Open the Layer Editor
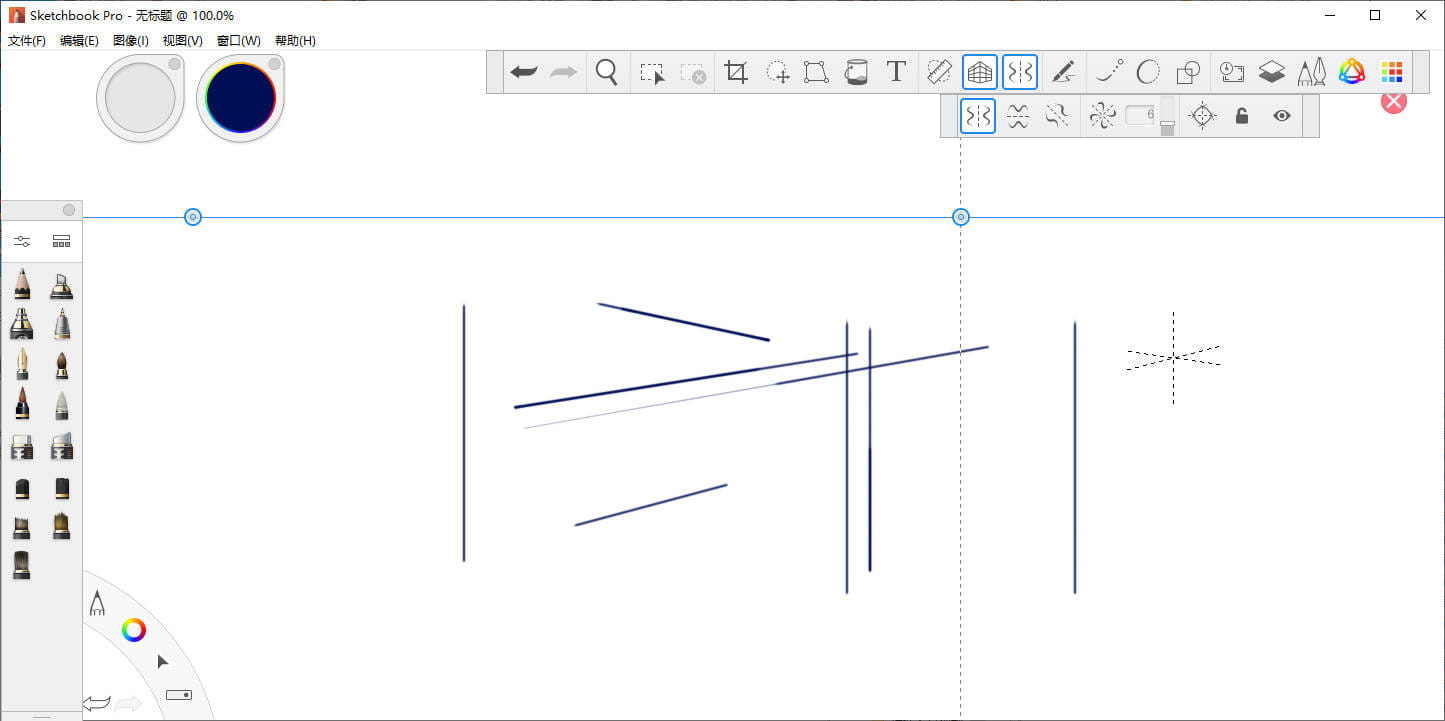The width and height of the screenshot is (1445, 721). [1271, 71]
